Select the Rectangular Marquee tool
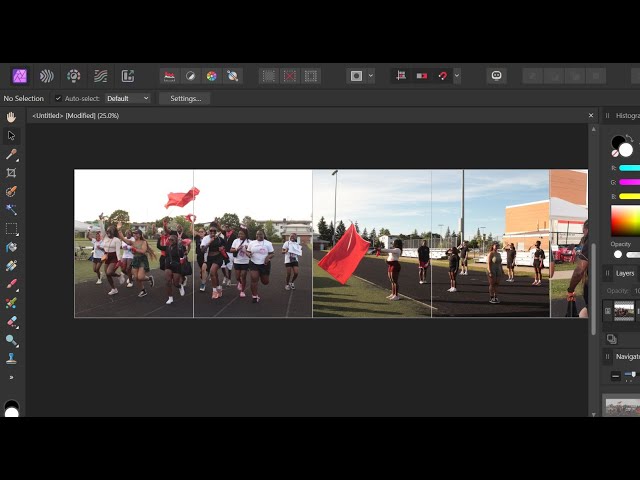The image size is (640, 480). (x=11, y=229)
